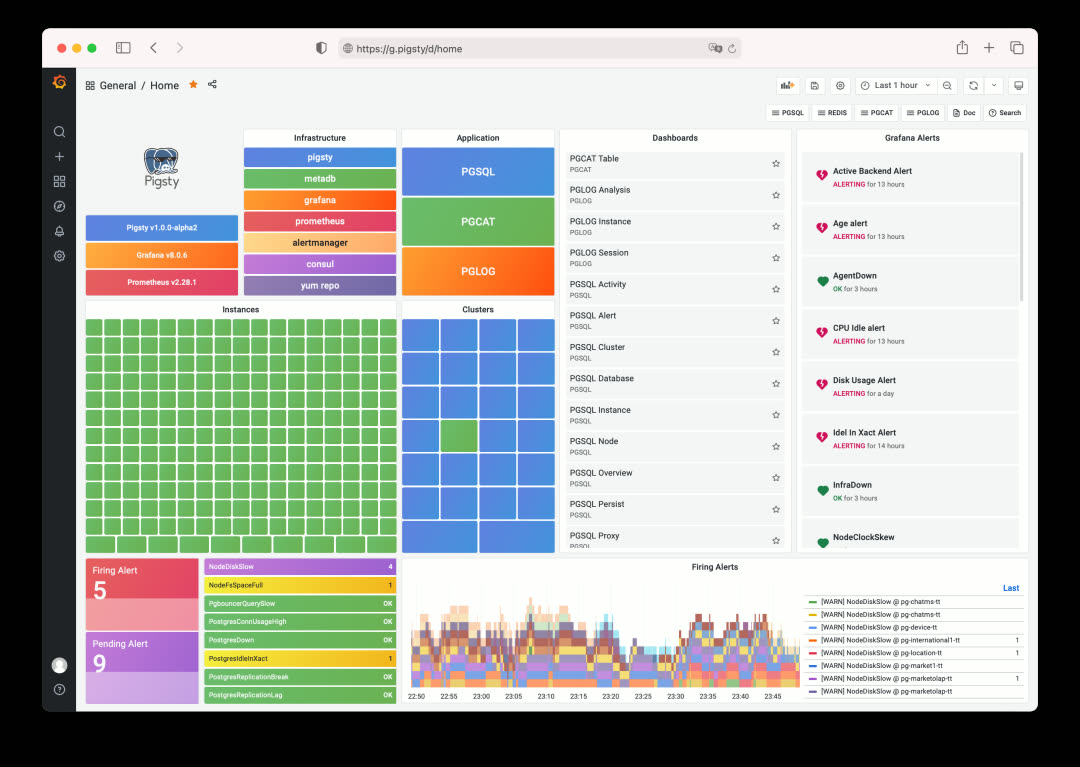This screenshot has height=767, width=1080.
Task: Open the Alerting bell icon in sidebar
Action: [59, 231]
